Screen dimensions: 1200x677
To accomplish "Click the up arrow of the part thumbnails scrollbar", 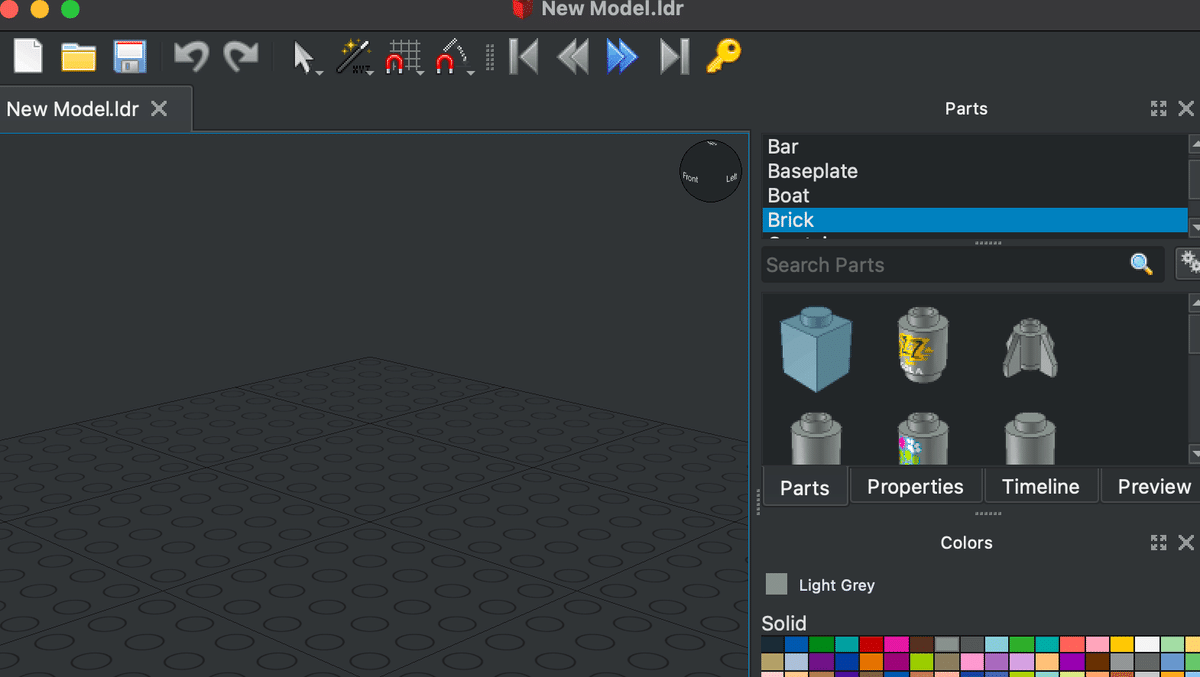I will (x=1195, y=301).
